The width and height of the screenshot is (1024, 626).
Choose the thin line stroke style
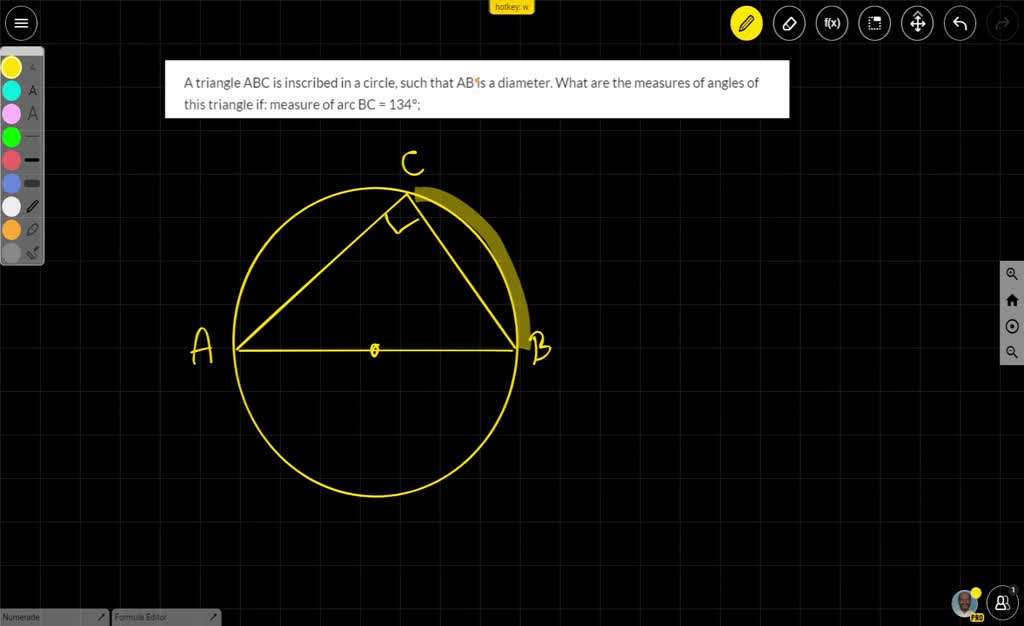31,136
